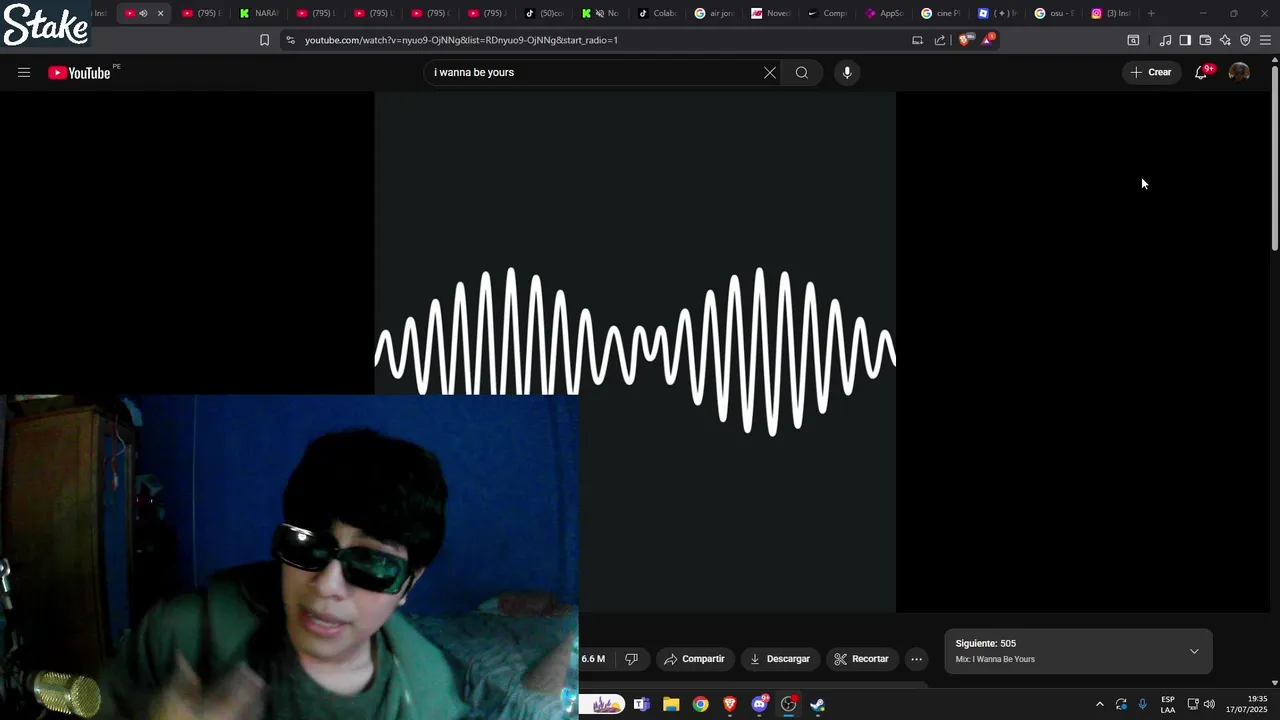Switch to the 'cine Pl' Google tab
This screenshot has height=720, width=1280.
(x=942, y=13)
